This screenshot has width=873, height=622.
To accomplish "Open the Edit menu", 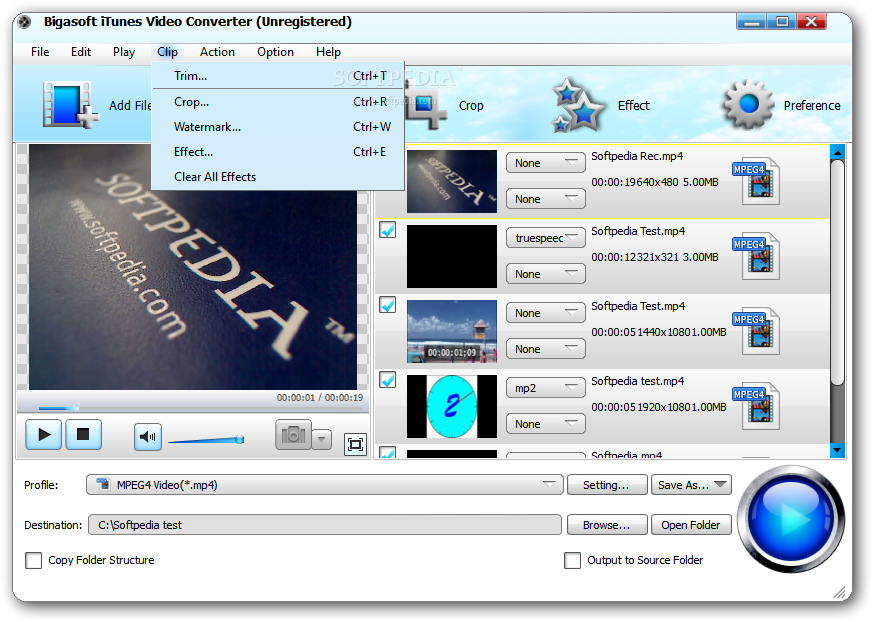I will tap(81, 52).
